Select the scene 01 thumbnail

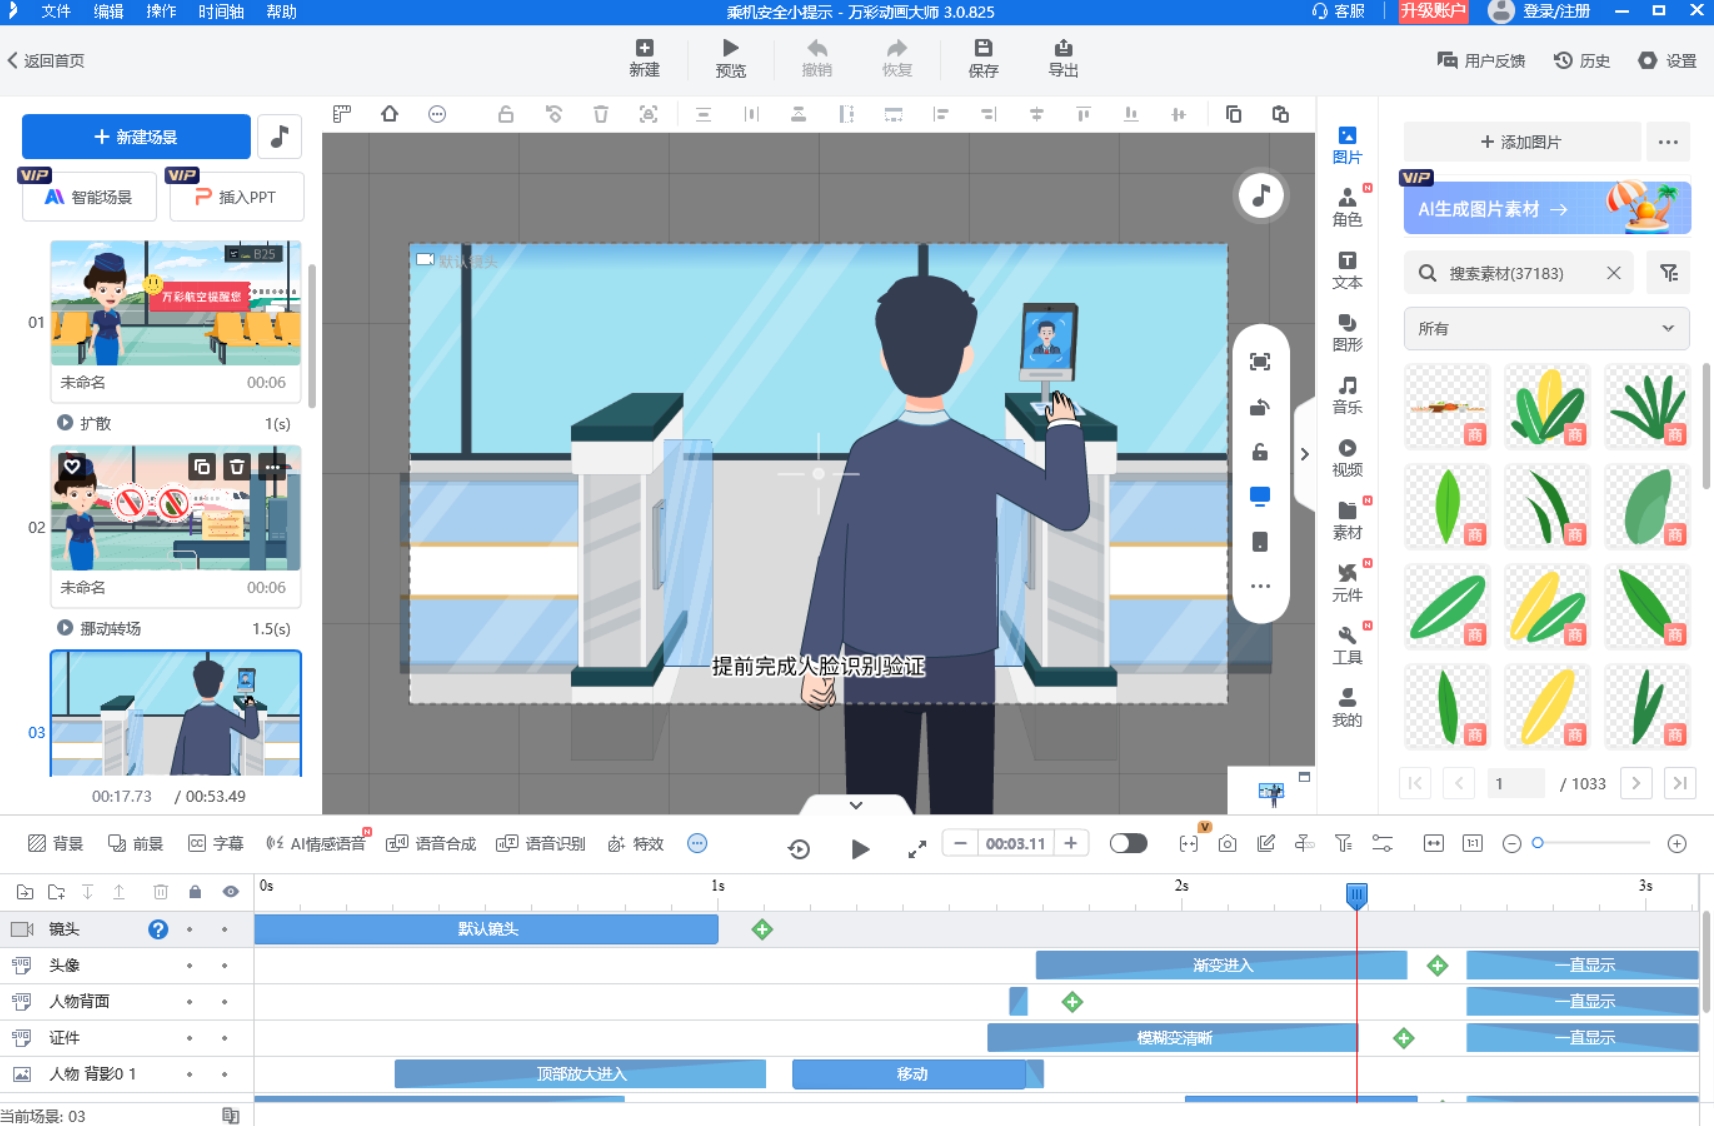(x=176, y=303)
